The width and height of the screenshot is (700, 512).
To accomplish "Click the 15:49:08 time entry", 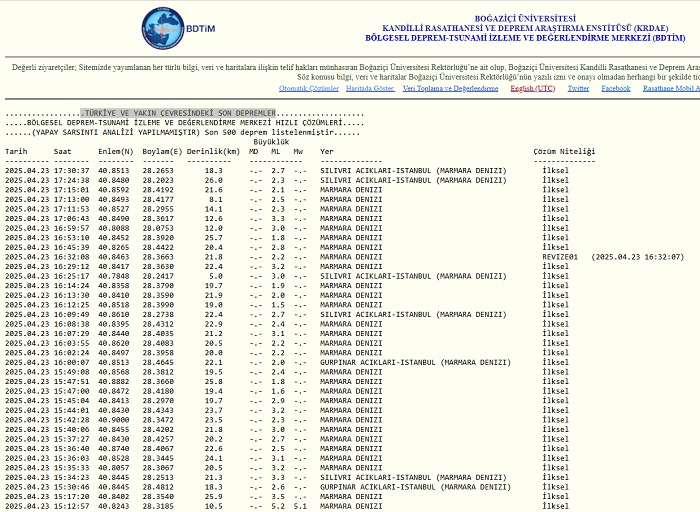I will [x=71, y=372].
